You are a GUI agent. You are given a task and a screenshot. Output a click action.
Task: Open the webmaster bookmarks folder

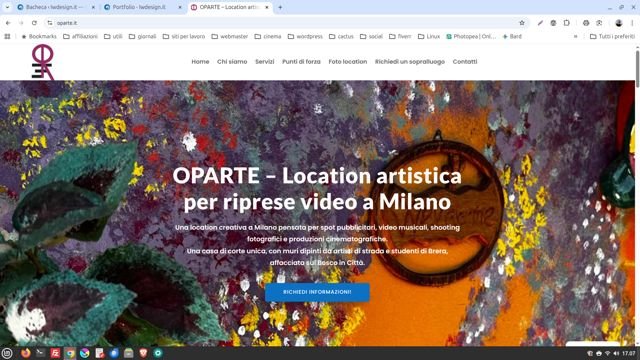tap(229, 36)
